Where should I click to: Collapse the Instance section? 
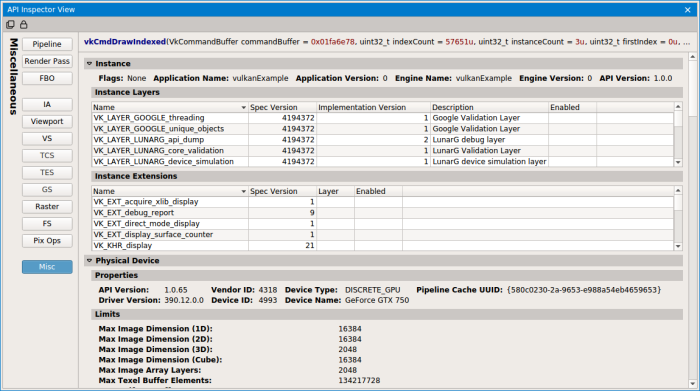tap(89, 63)
